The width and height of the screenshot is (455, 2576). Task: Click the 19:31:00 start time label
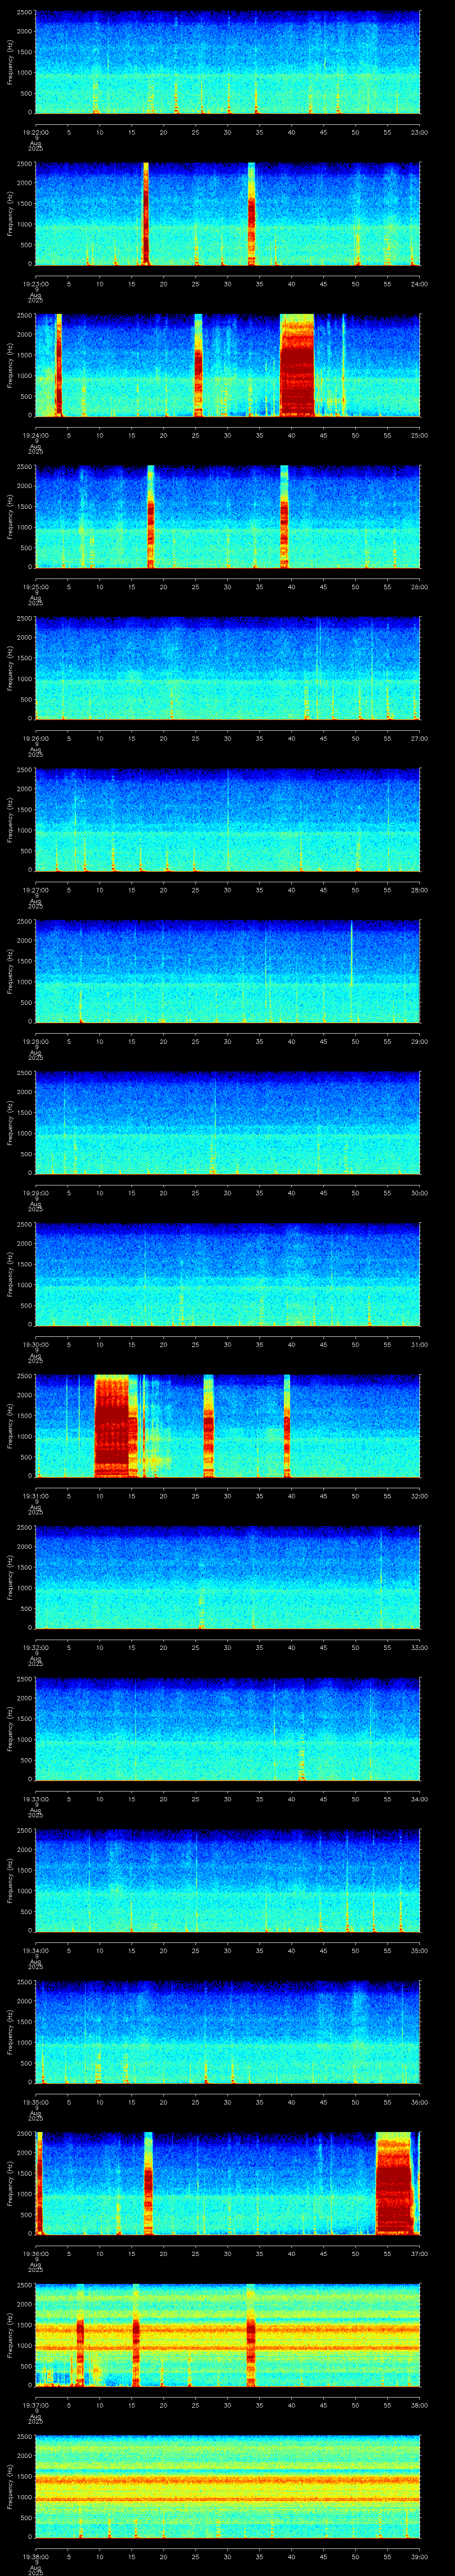(35, 1496)
